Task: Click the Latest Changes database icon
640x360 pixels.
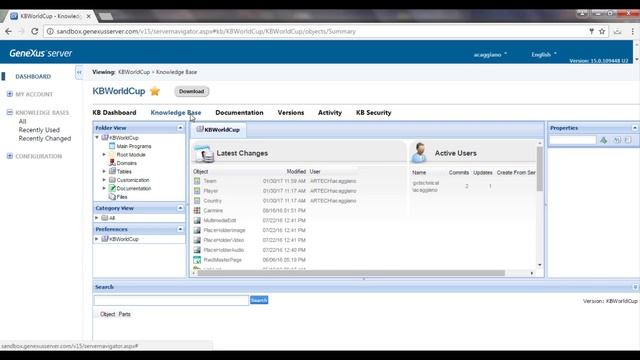Action: click(204, 153)
